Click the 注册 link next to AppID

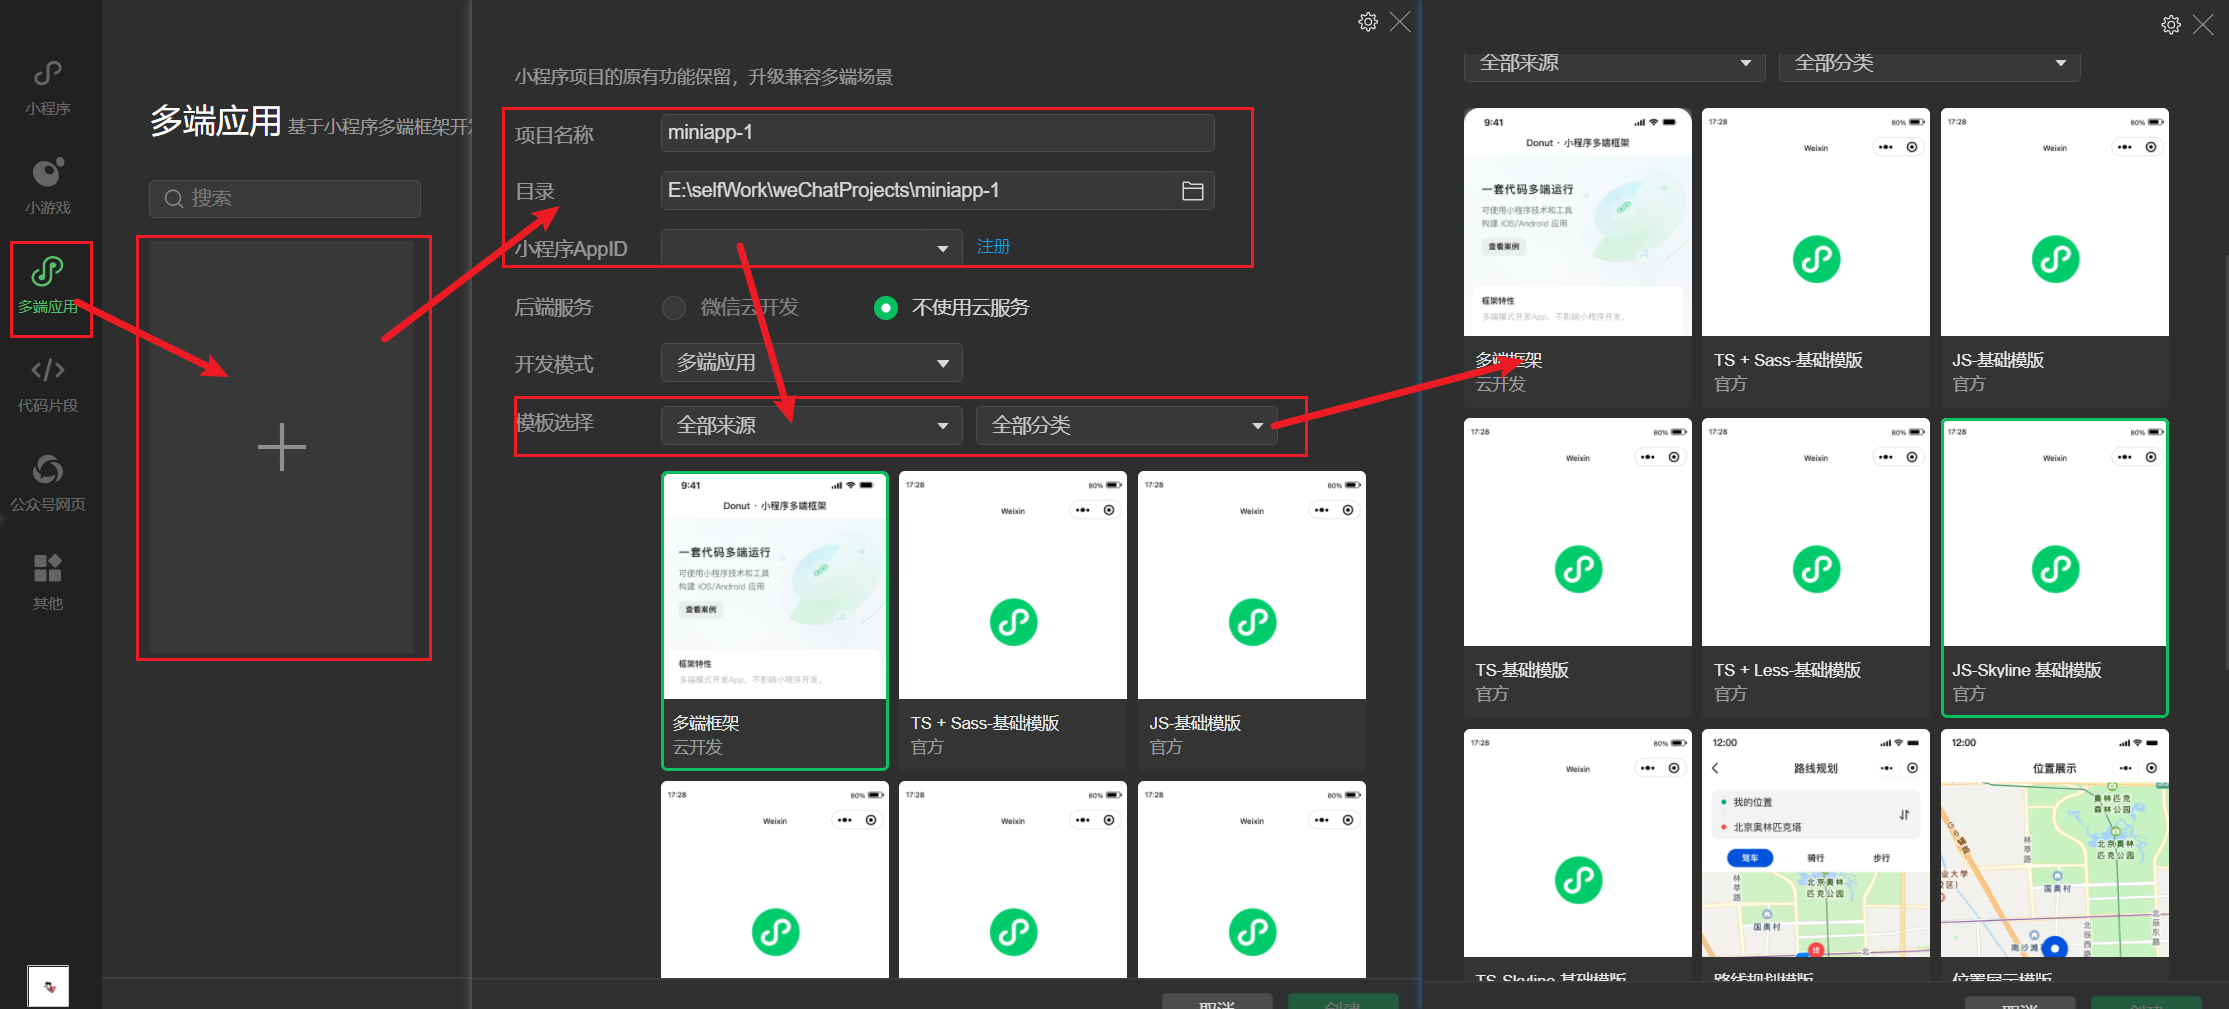tap(993, 246)
